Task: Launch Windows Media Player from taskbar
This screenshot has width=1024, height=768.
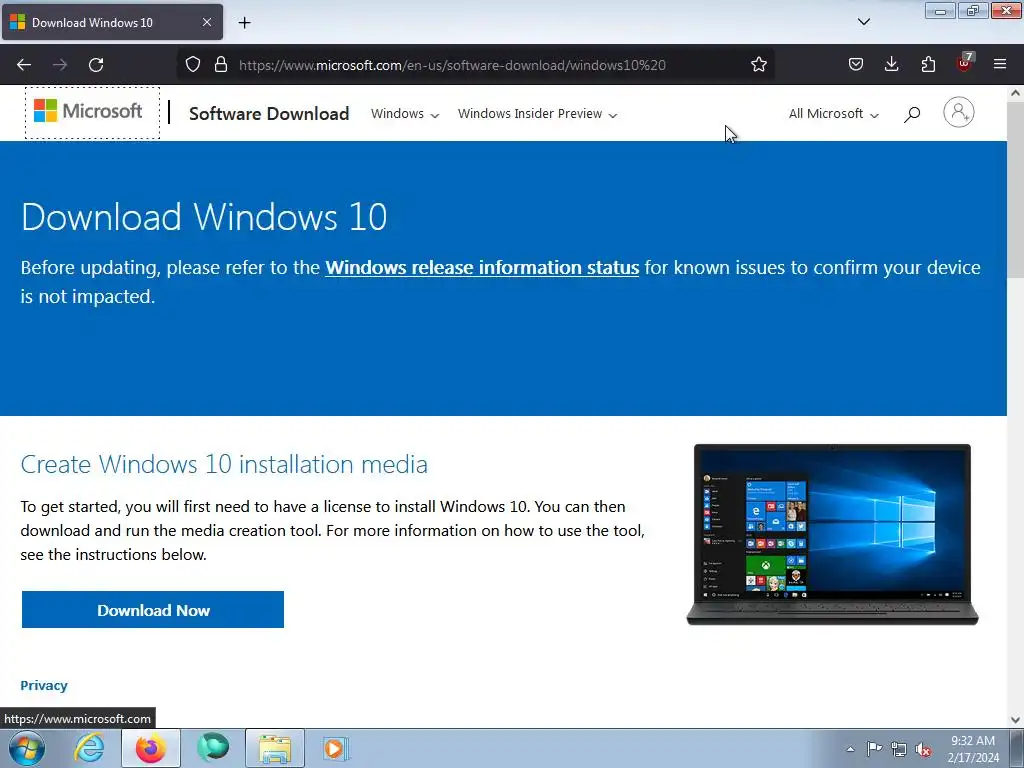Action: (336, 748)
